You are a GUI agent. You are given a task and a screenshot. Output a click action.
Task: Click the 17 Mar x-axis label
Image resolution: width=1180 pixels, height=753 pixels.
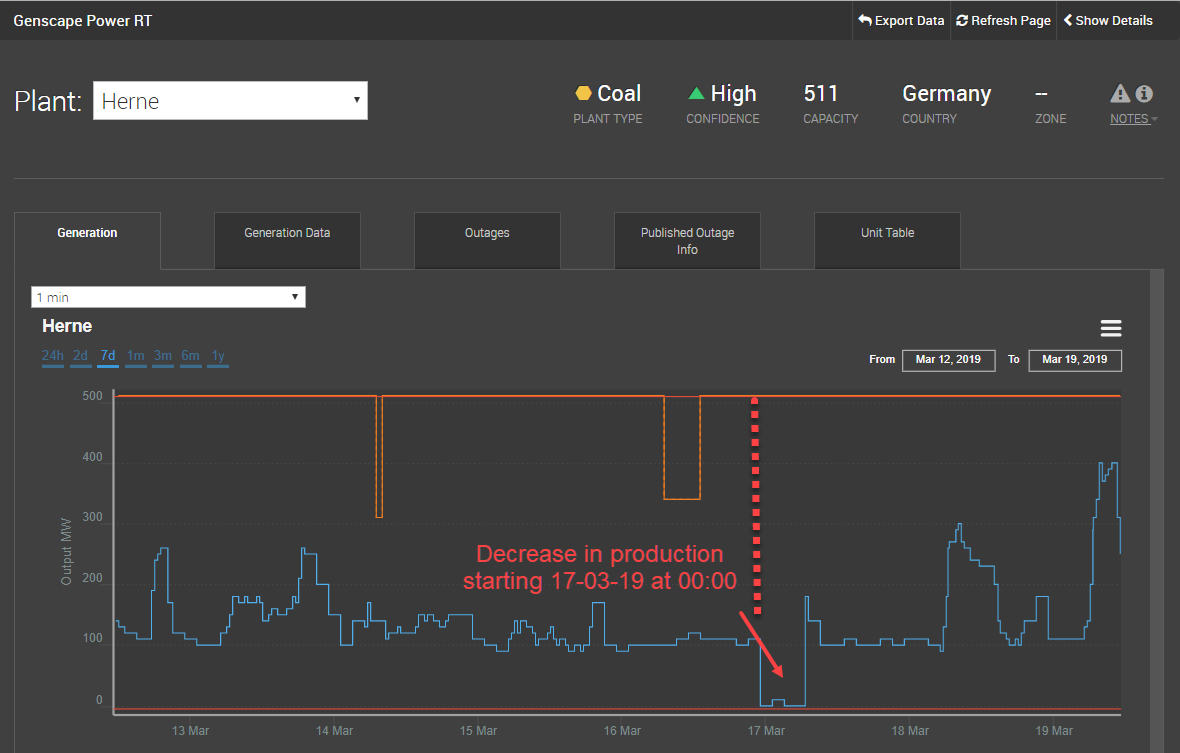click(x=766, y=730)
